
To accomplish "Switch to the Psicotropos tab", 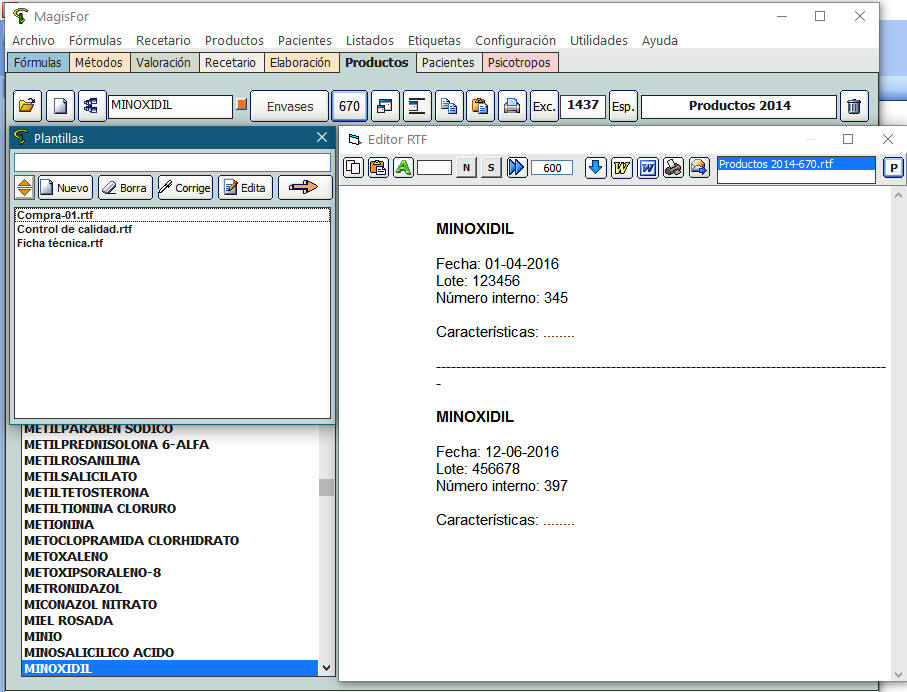I will tap(520, 62).
